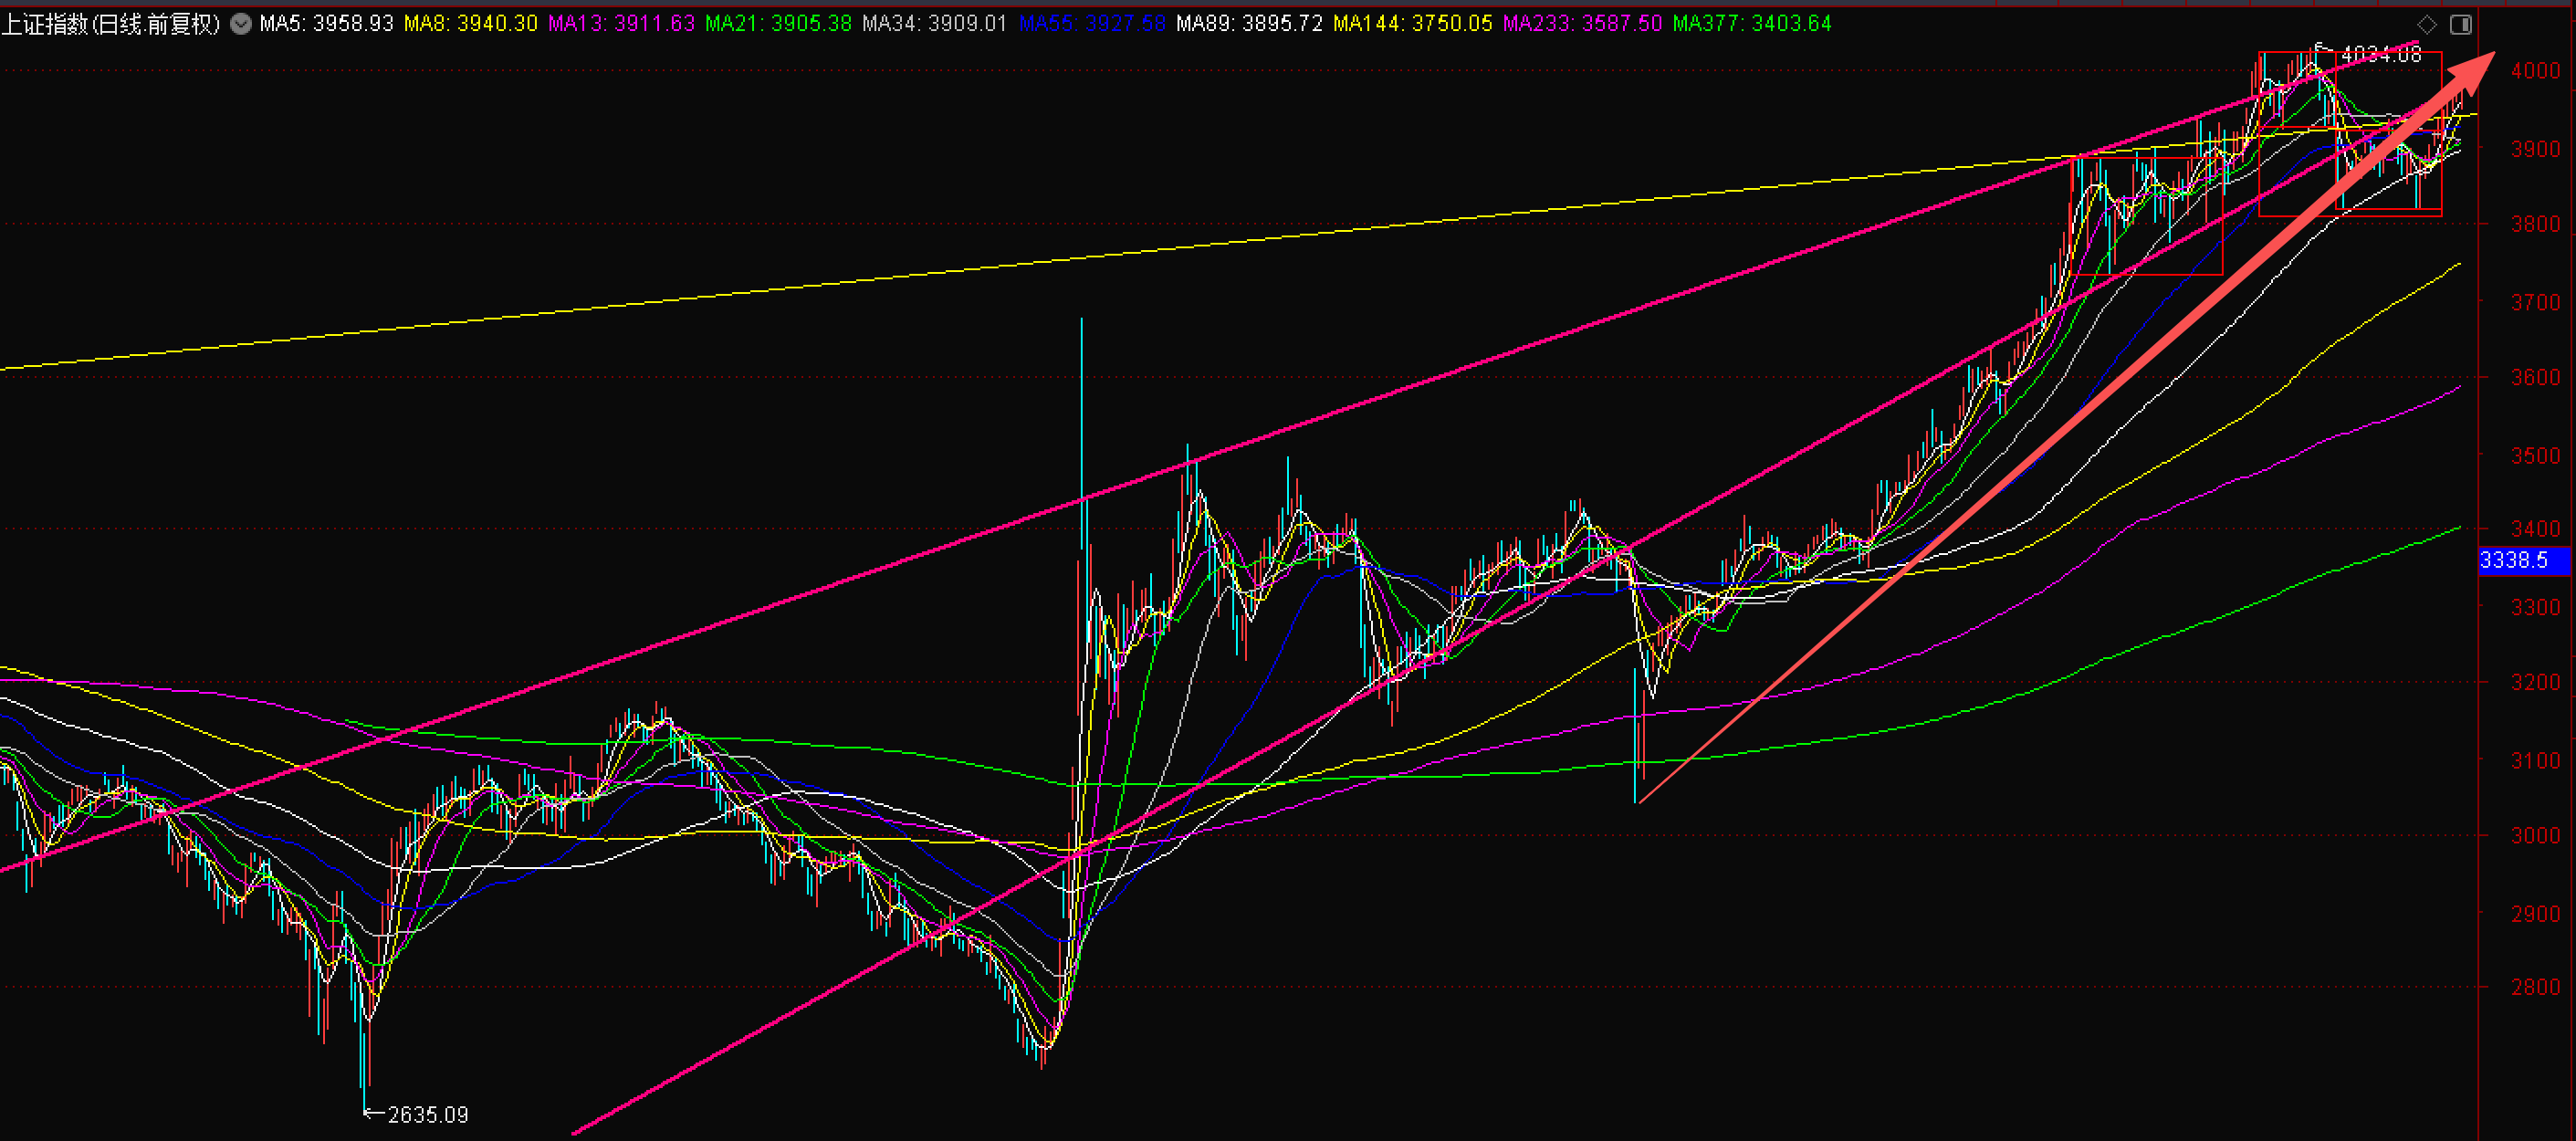Click the 2635.09 low price annotation
The width and height of the screenshot is (2576, 1141).
pyautogui.click(x=427, y=1114)
